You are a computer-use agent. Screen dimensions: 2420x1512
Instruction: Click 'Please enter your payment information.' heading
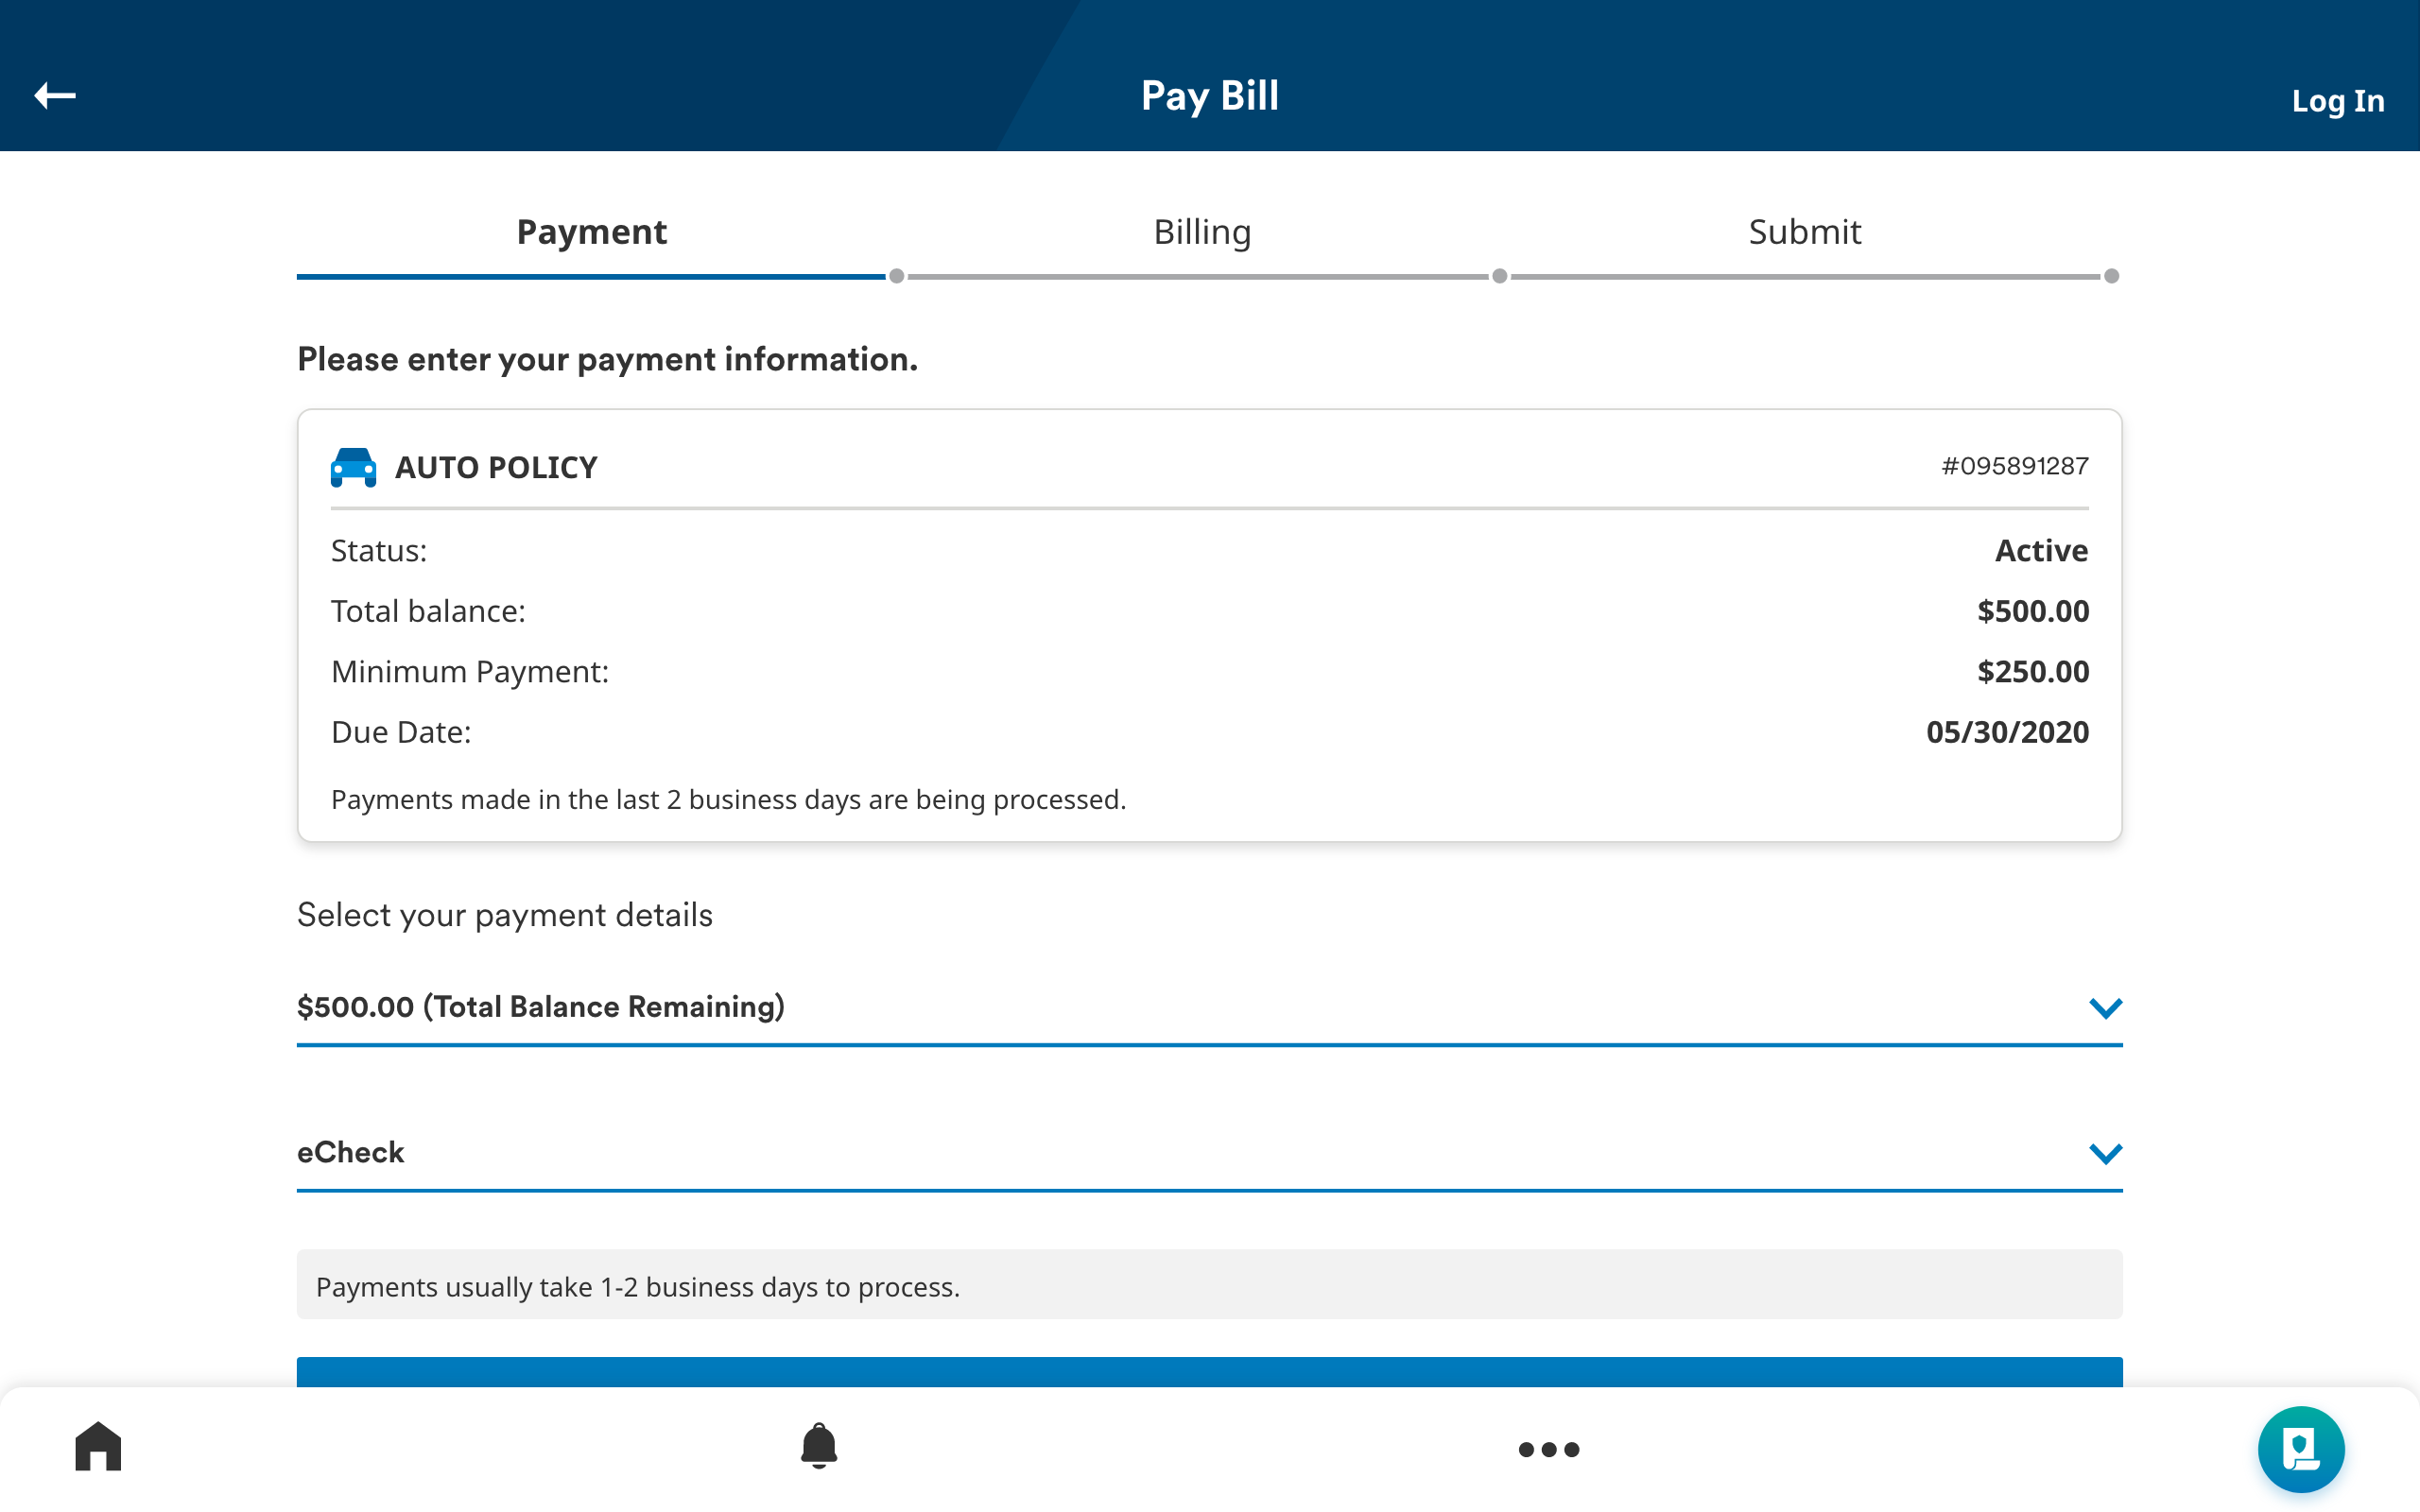click(607, 359)
